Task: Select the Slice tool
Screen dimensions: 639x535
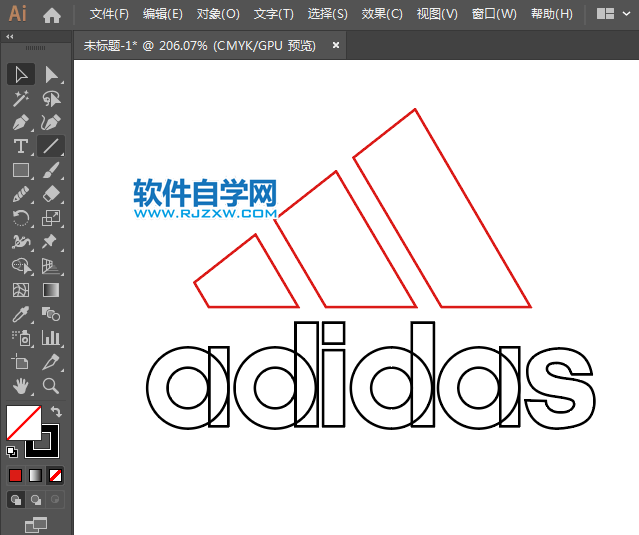Action: coord(51,362)
